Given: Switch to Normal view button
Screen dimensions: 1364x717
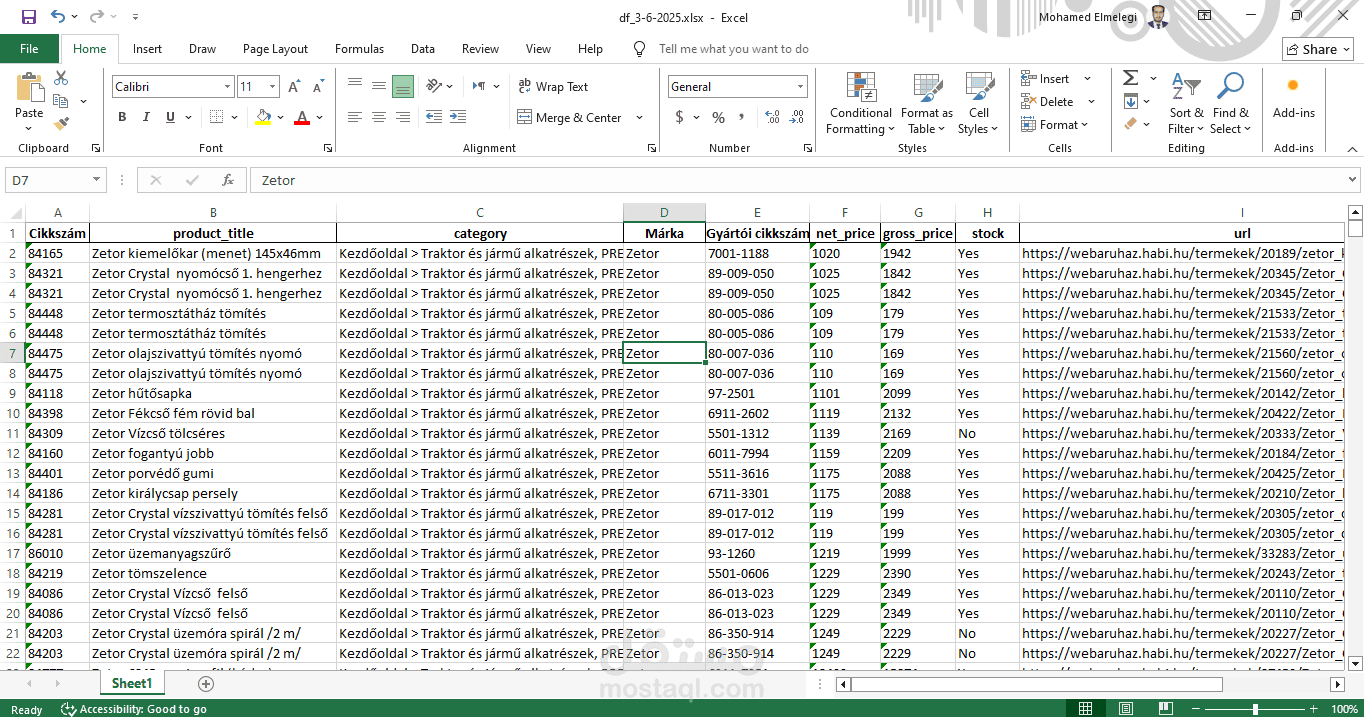Looking at the screenshot, I should (x=1085, y=709).
